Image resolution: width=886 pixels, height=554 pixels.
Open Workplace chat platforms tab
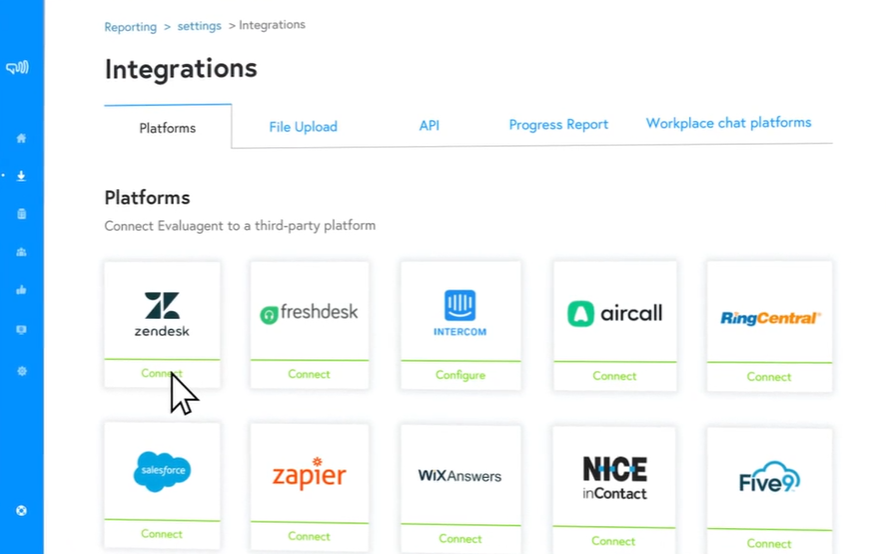(728, 123)
